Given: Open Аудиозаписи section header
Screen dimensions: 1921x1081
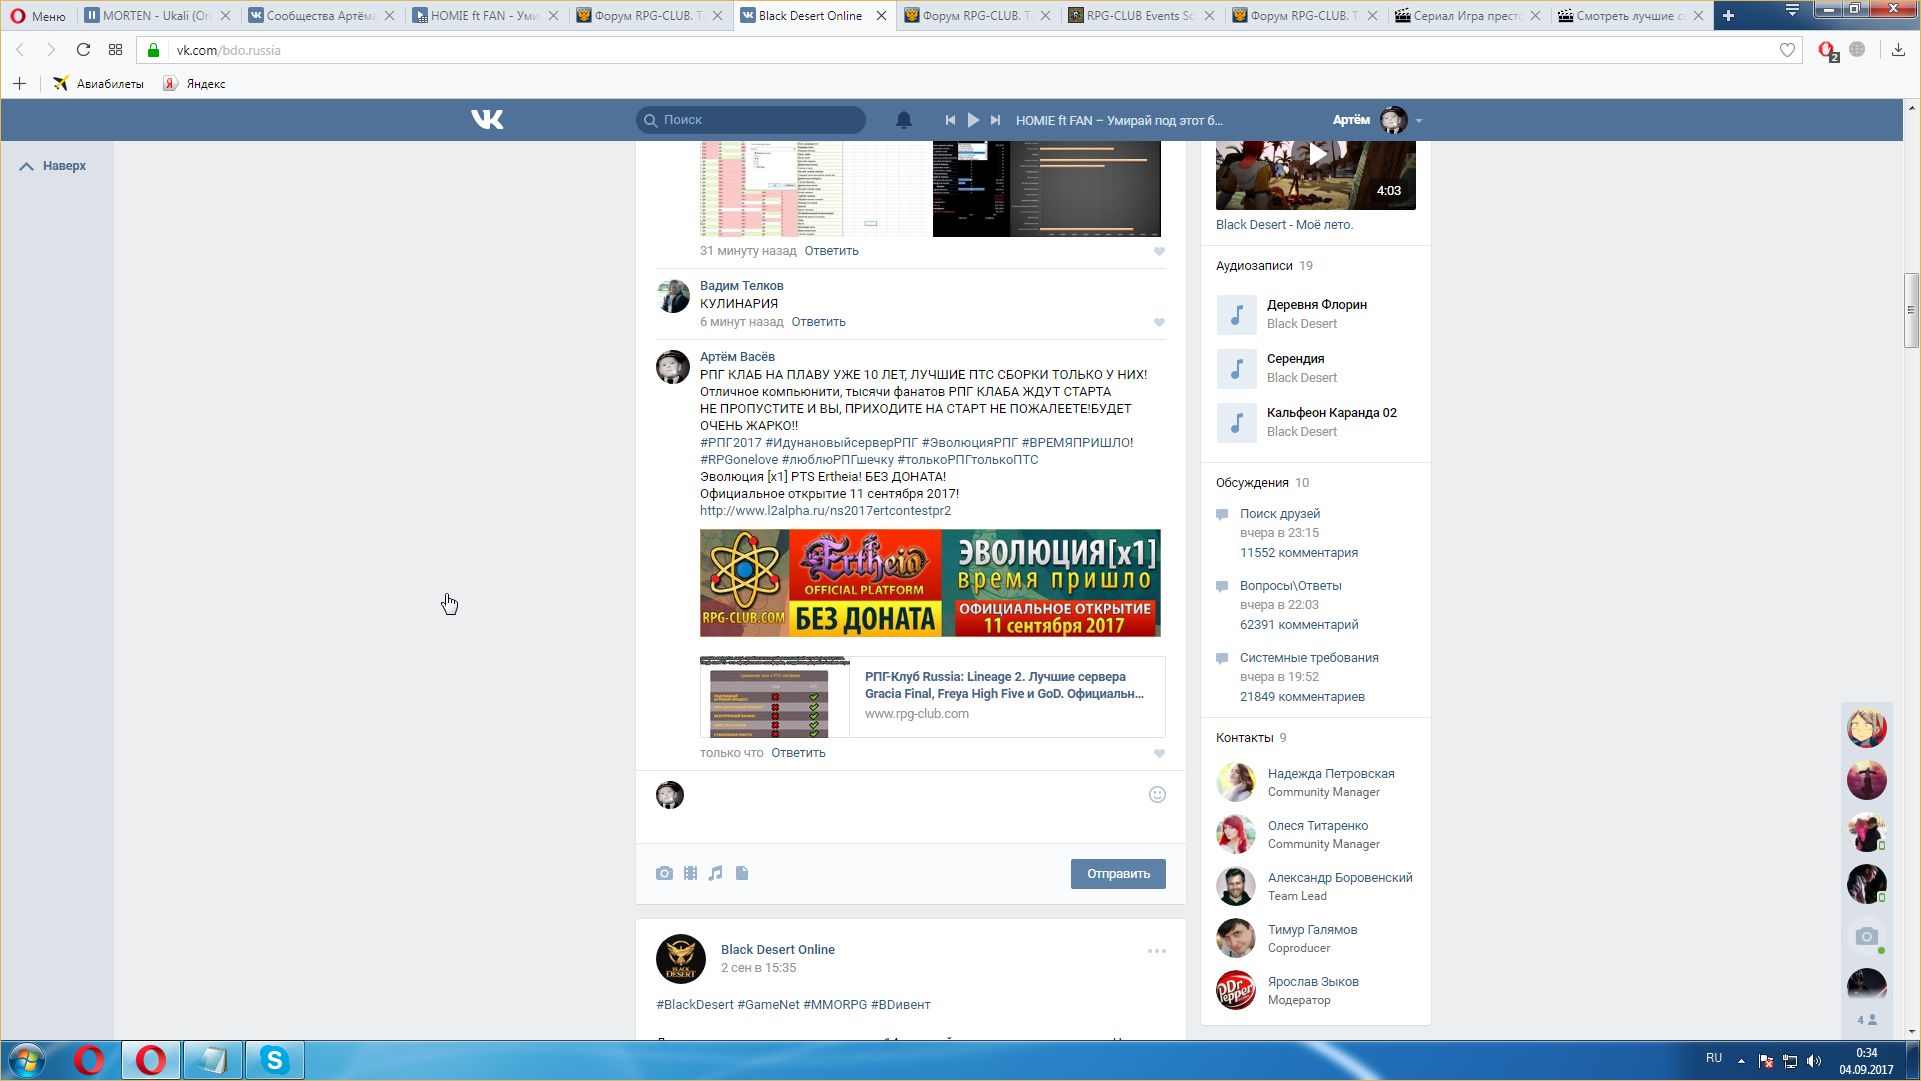Looking at the screenshot, I should tap(1264, 266).
